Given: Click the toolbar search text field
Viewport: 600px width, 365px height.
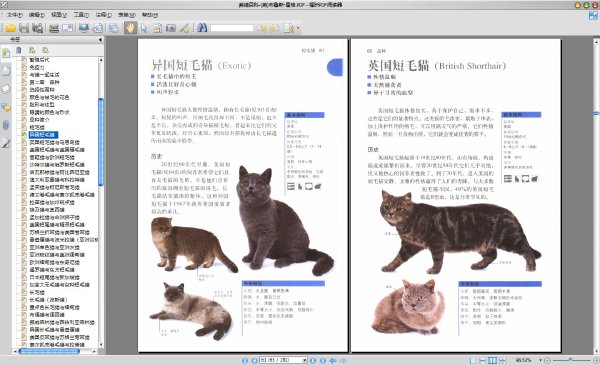Looking at the screenshot, I should point(232,28).
